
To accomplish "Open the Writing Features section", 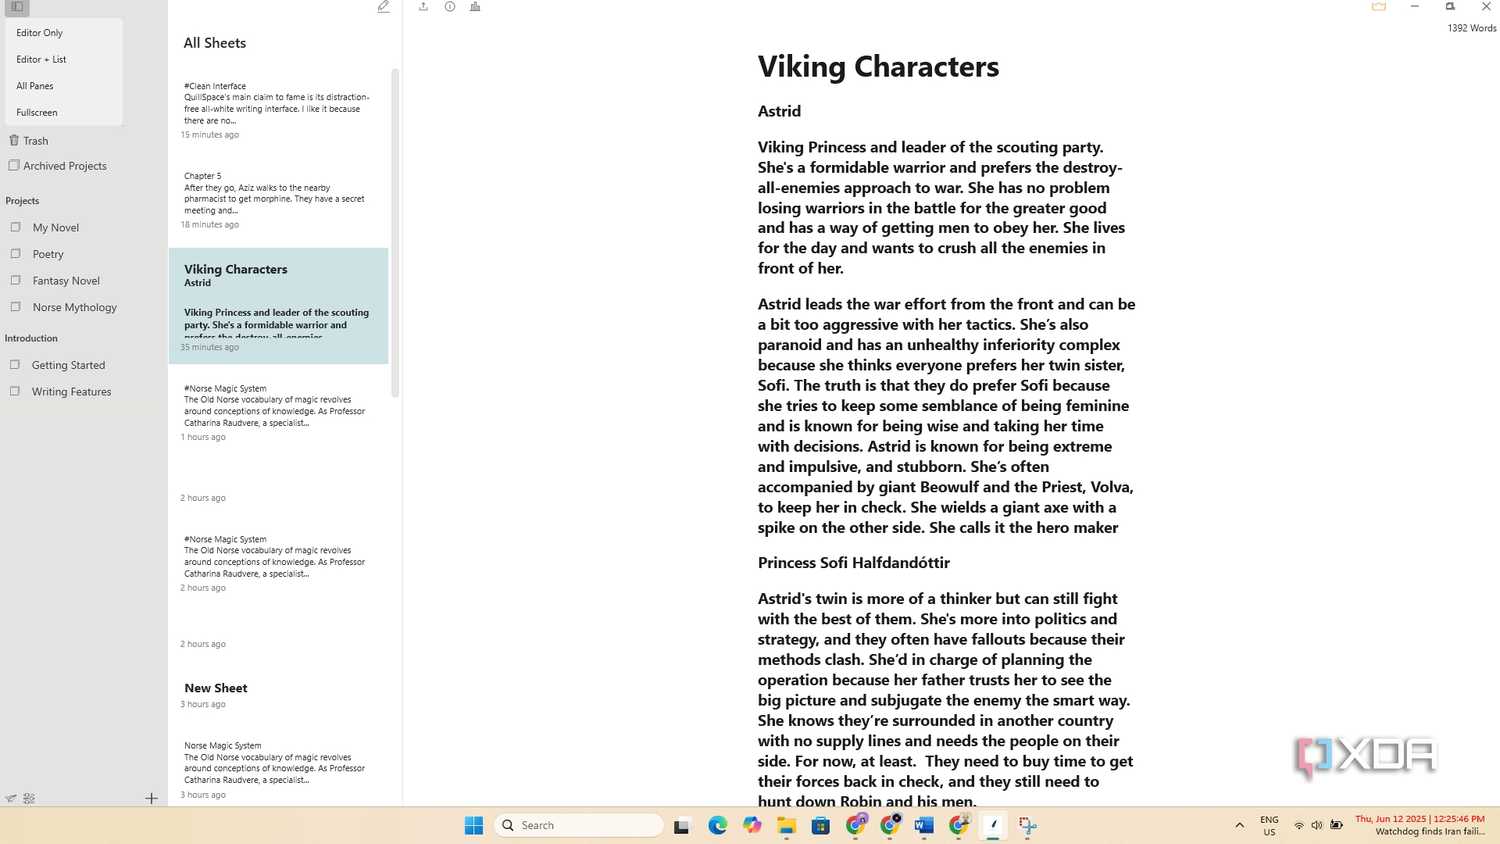I will click(71, 392).
